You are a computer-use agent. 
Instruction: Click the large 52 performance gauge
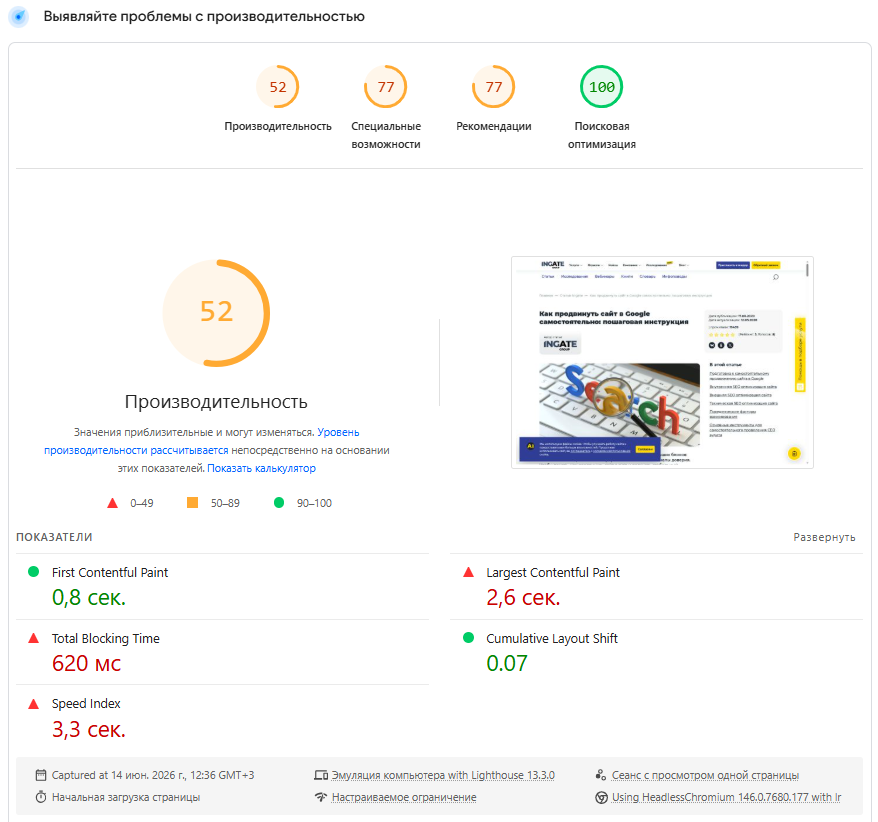click(x=216, y=312)
